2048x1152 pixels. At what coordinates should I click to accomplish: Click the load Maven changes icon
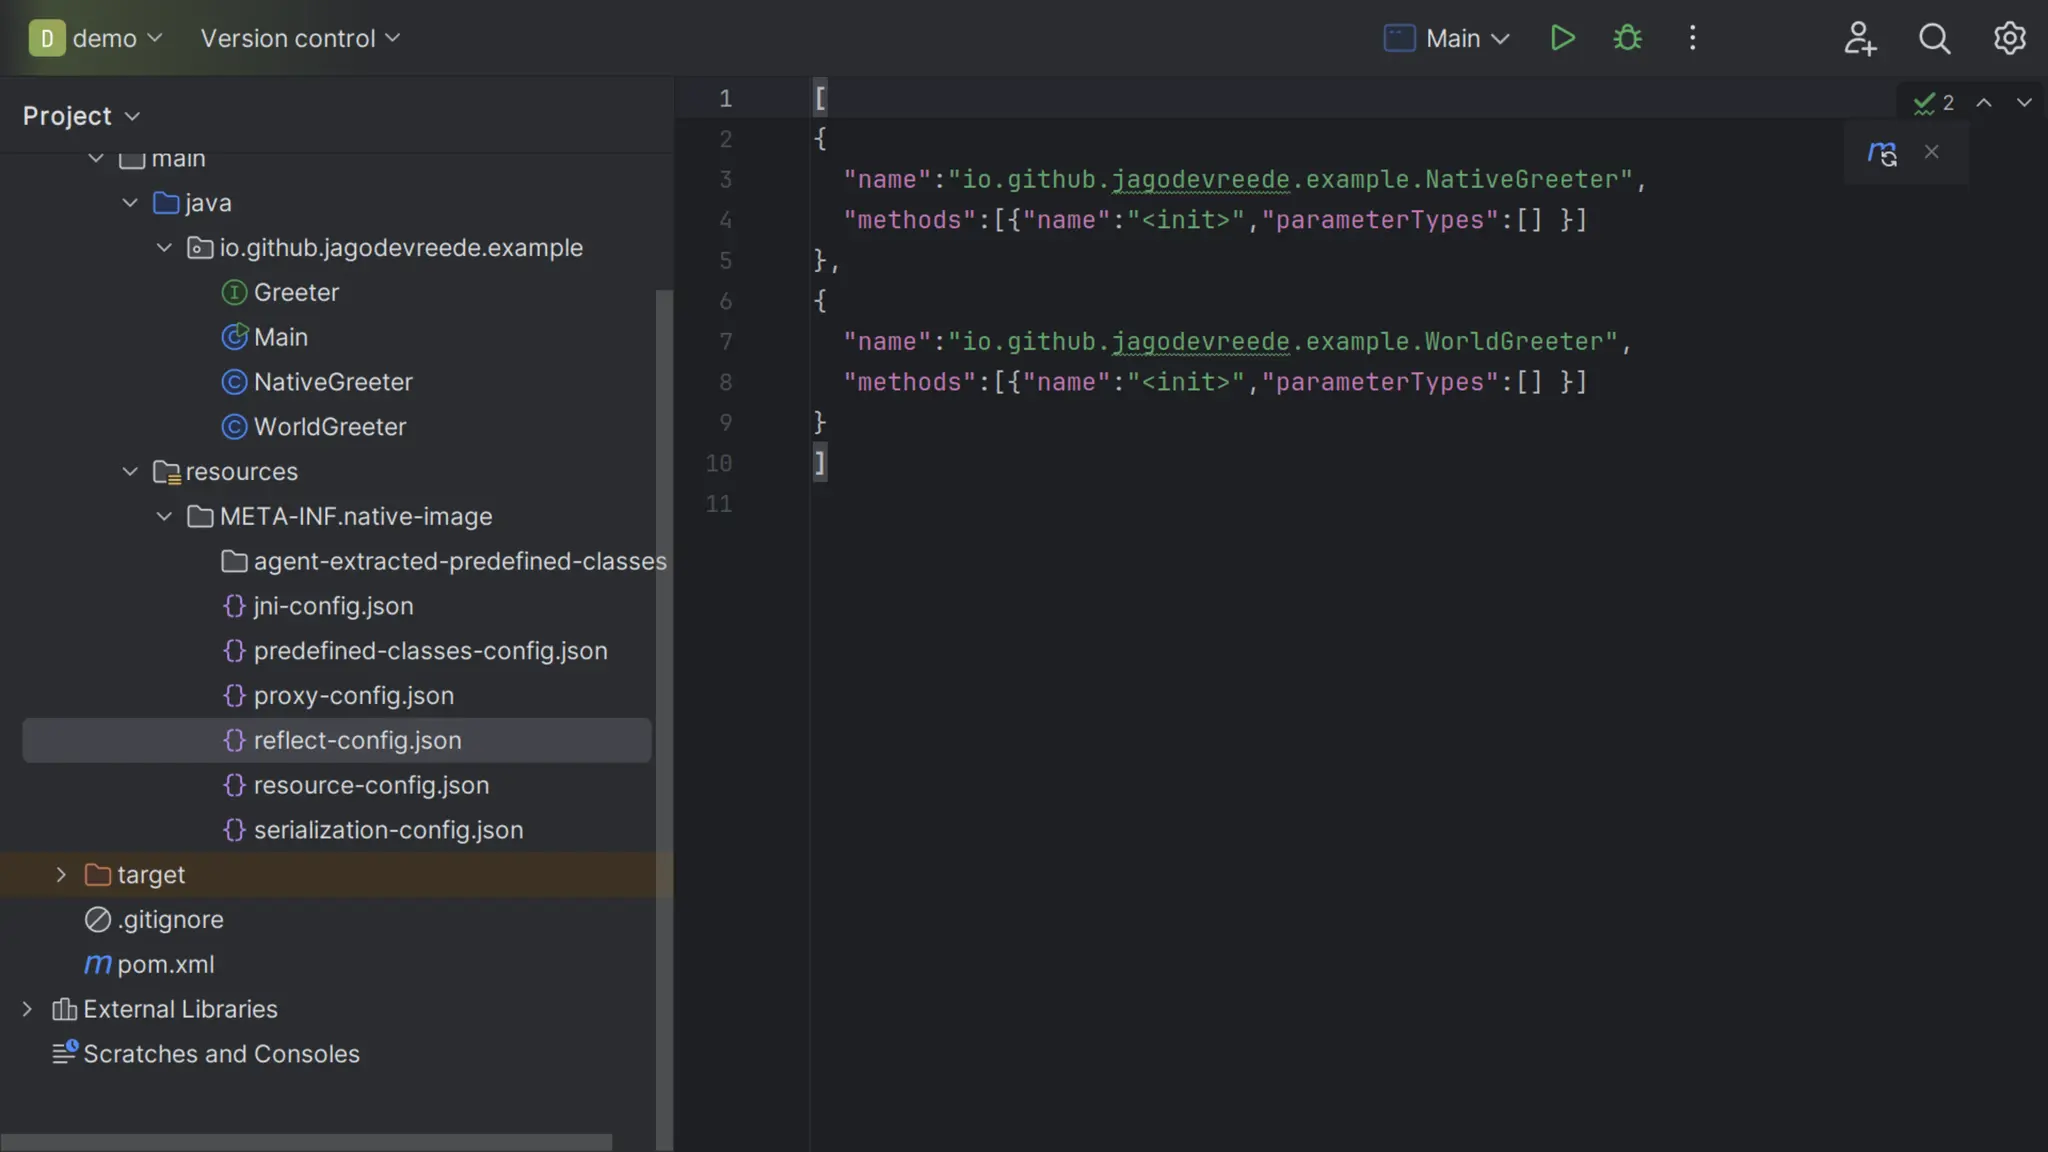(x=1882, y=153)
